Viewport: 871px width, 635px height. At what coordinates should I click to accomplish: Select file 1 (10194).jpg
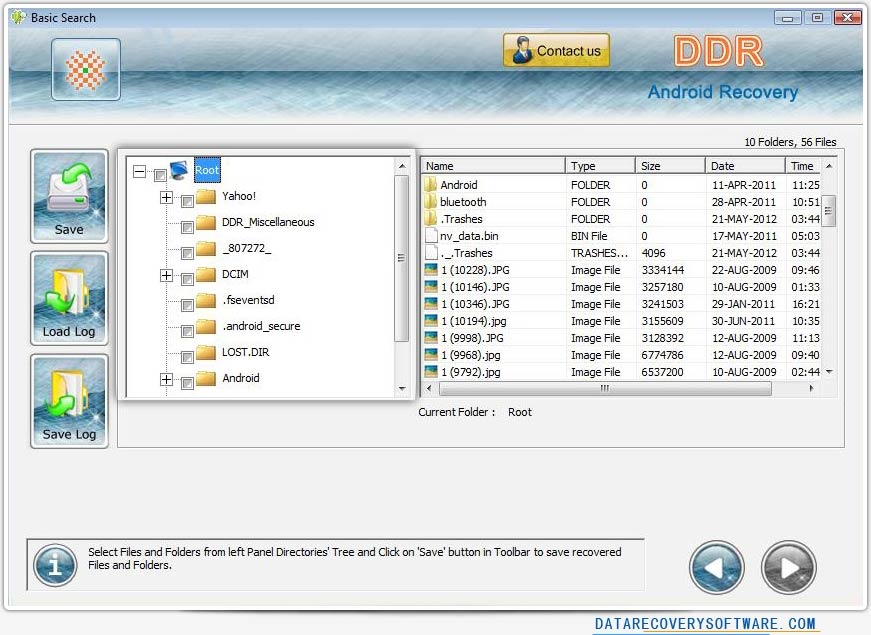(621, 321)
